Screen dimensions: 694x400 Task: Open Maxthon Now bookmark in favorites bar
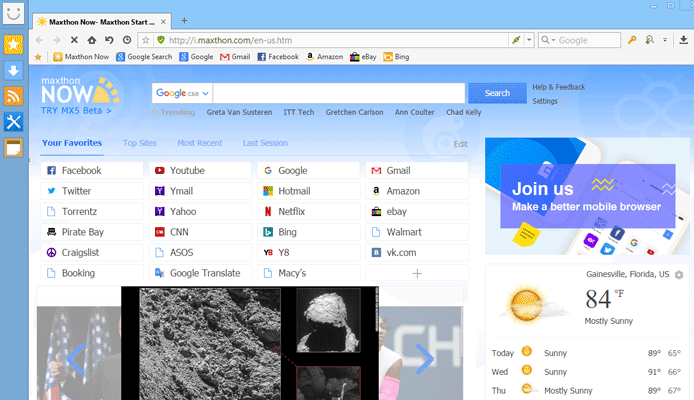[81, 57]
